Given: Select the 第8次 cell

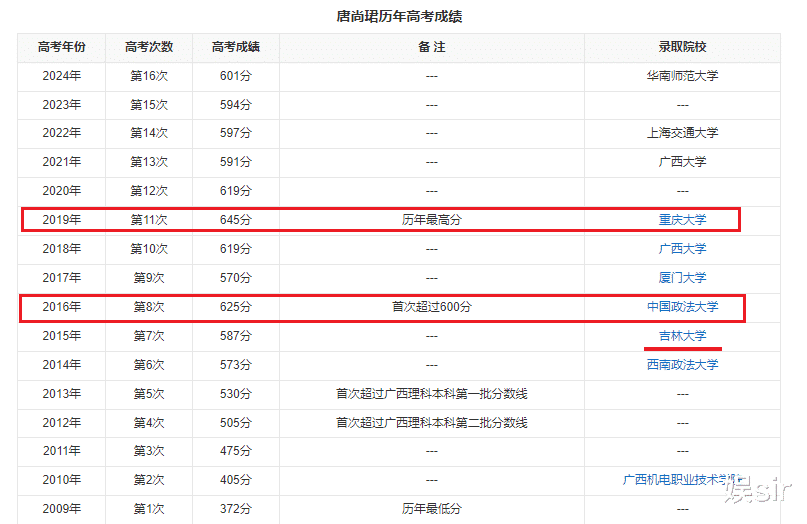Looking at the screenshot, I should coord(149,307).
